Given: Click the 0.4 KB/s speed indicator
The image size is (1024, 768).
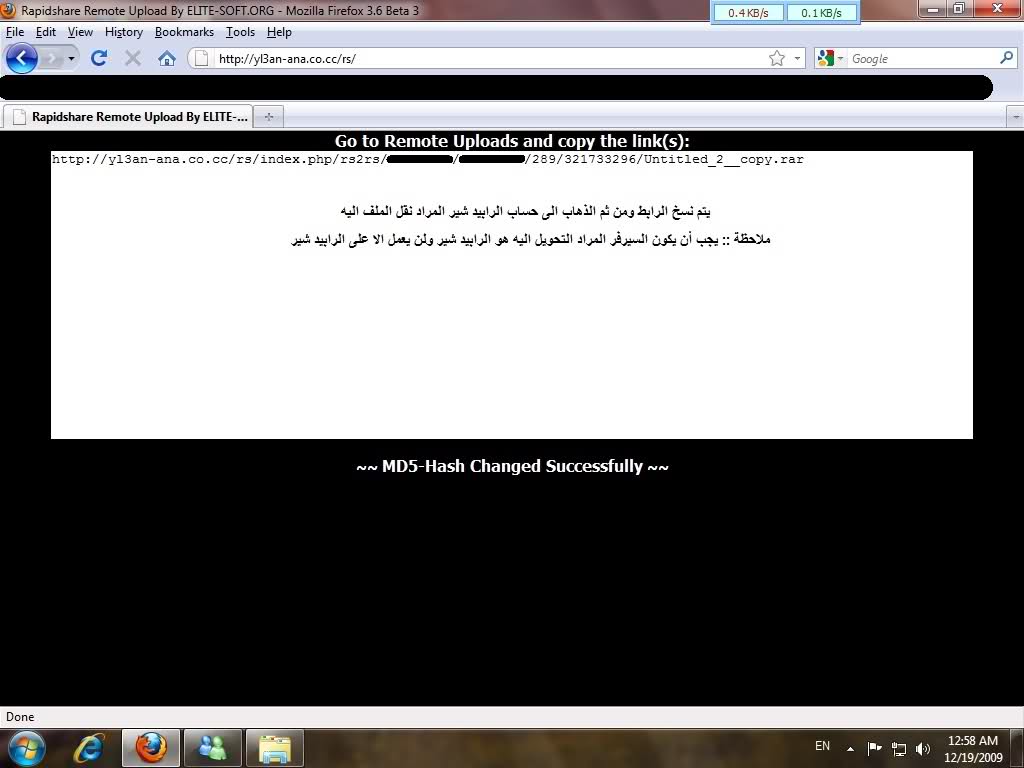Looking at the screenshot, I should [x=748, y=13].
